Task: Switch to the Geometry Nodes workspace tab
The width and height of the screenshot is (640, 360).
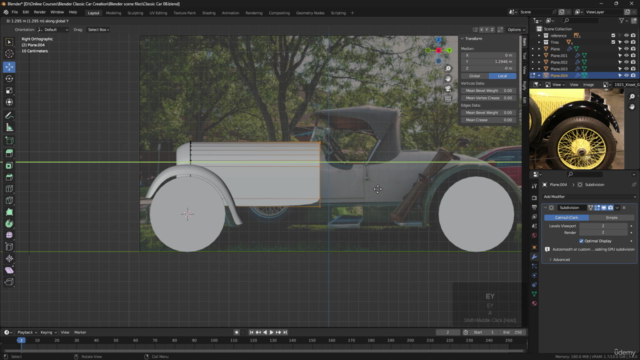Action: coord(310,13)
